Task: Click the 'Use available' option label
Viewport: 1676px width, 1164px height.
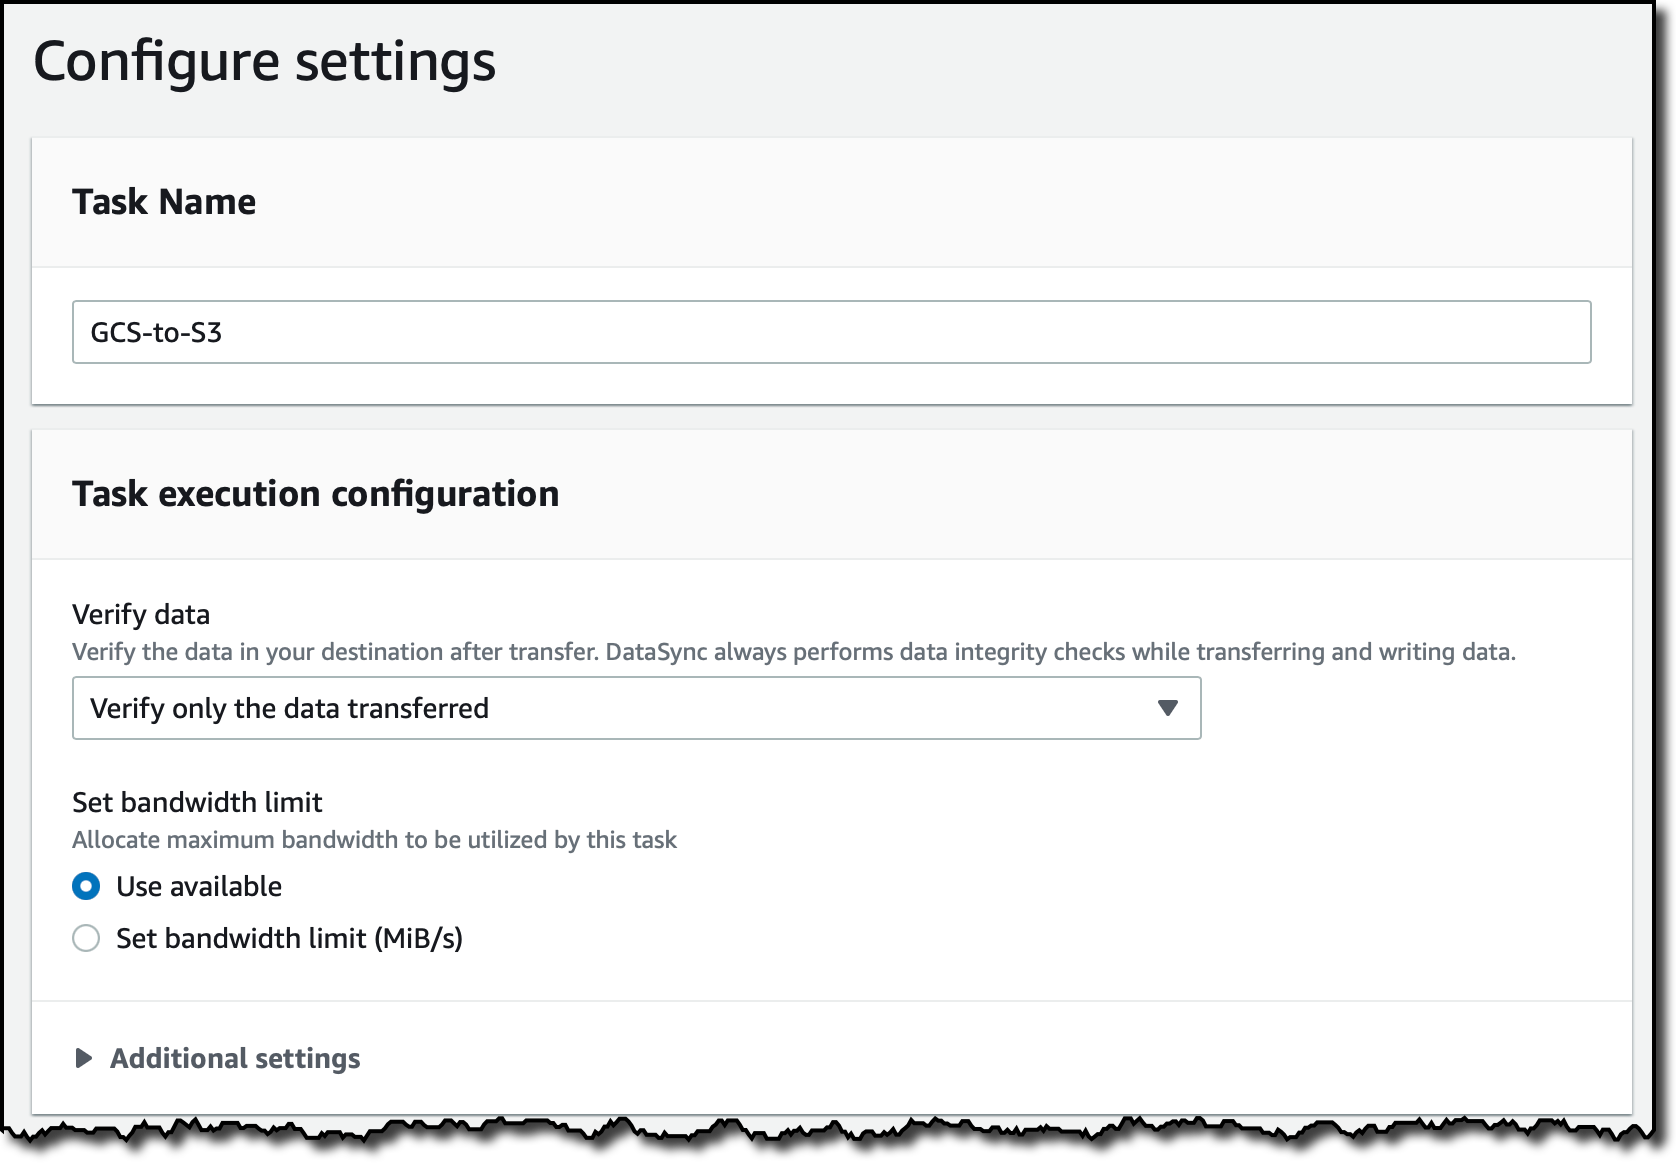Action: (199, 886)
